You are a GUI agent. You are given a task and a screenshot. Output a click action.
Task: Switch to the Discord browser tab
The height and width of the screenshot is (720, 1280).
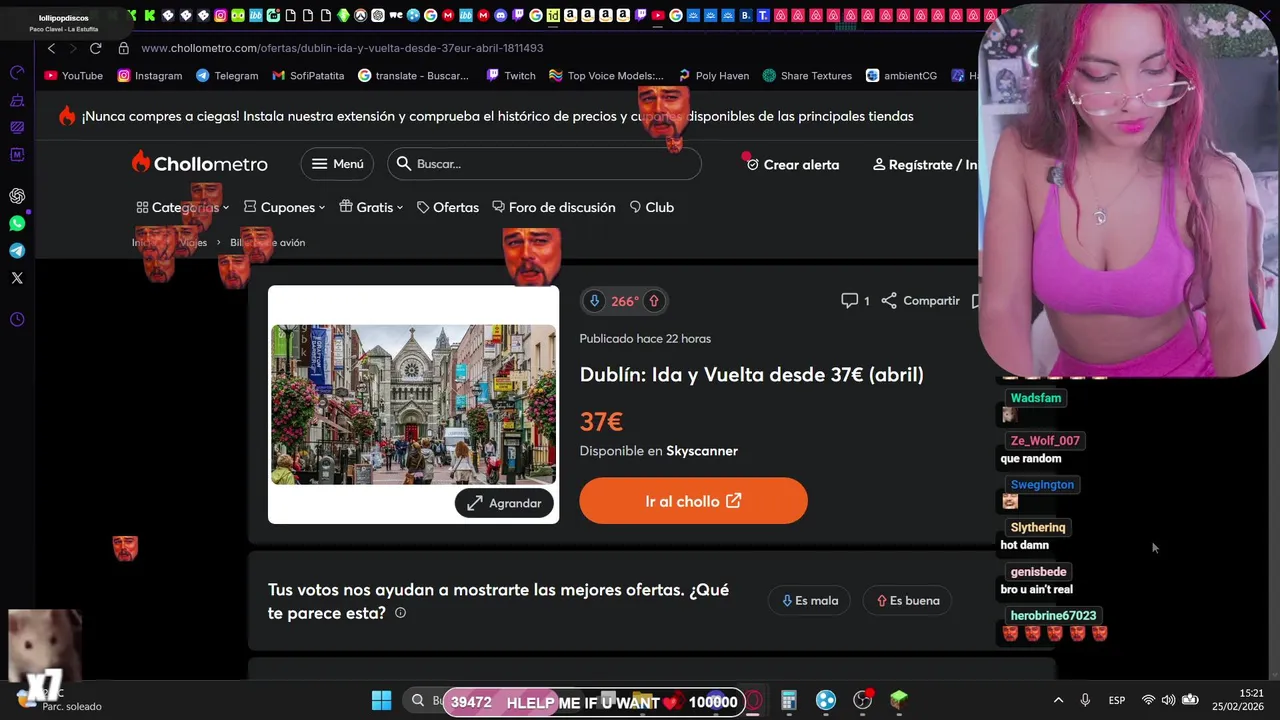coord(501,15)
